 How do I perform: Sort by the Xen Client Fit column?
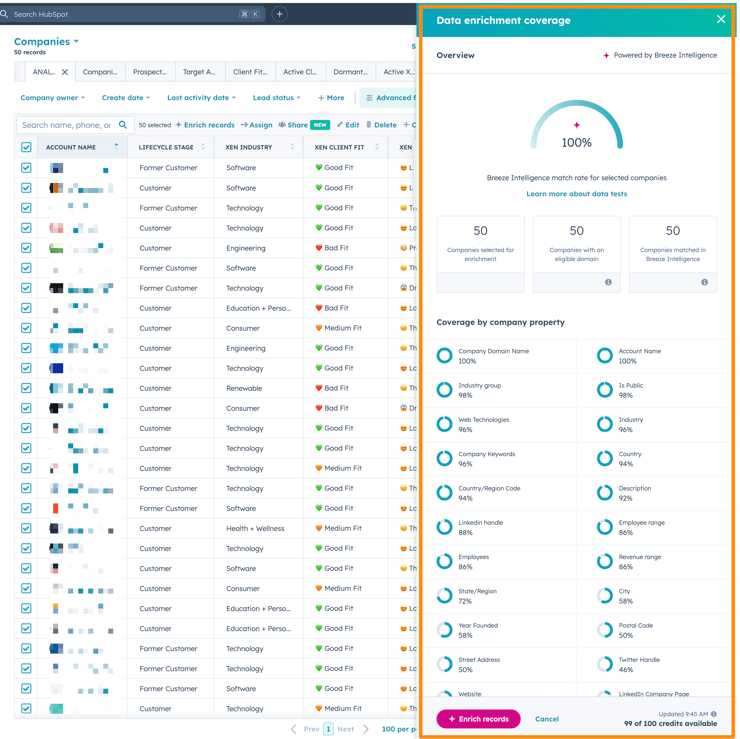pos(346,147)
